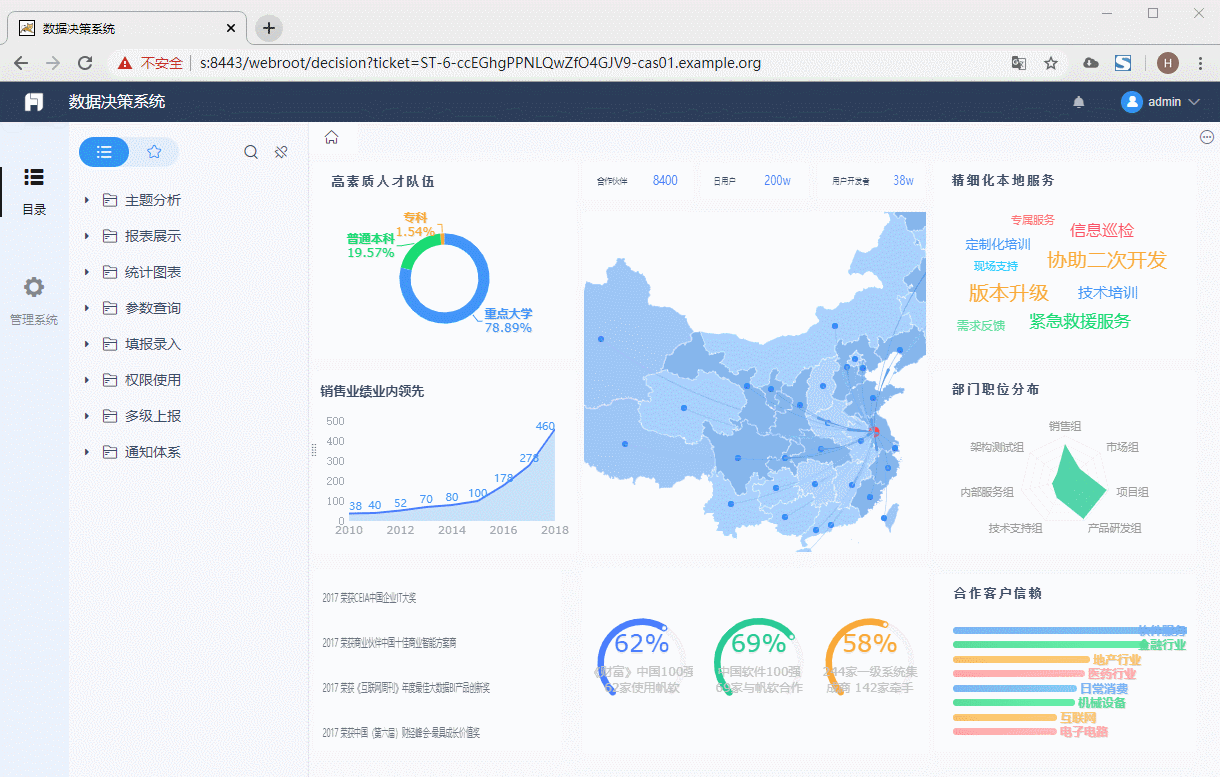
Task: Click the 58% gauge ring
Action: [x=870, y=656]
